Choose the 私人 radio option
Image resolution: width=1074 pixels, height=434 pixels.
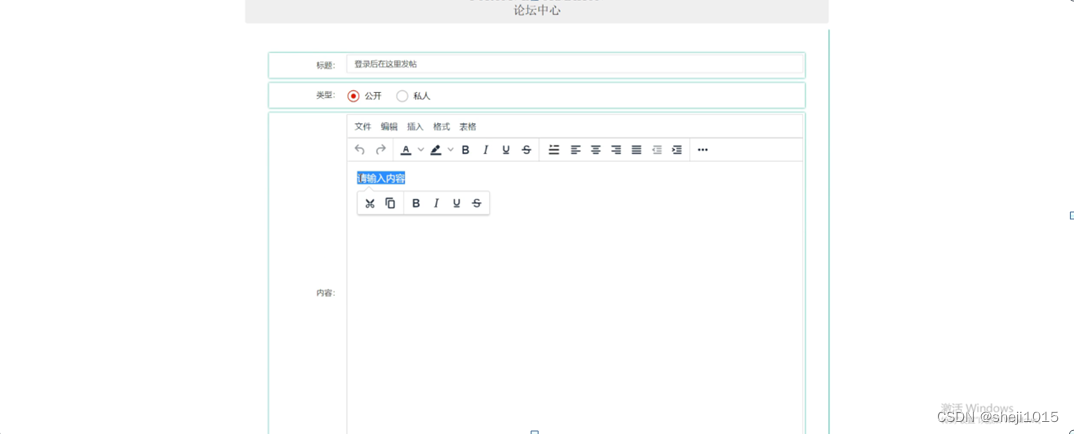(x=402, y=96)
